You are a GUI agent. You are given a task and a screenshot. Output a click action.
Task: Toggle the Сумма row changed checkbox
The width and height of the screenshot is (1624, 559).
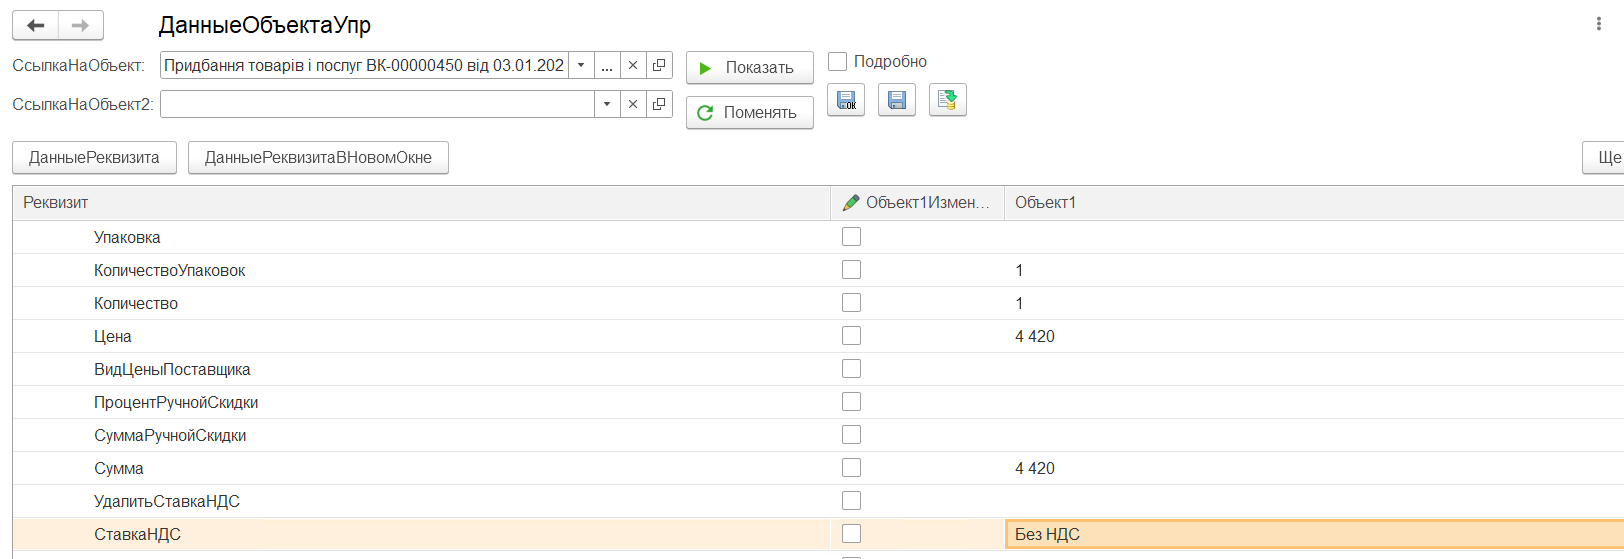(851, 468)
